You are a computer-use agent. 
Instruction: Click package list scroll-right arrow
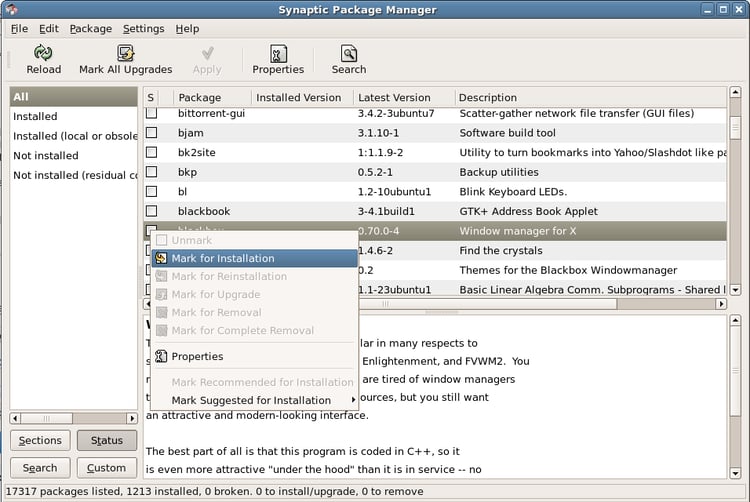[721, 304]
